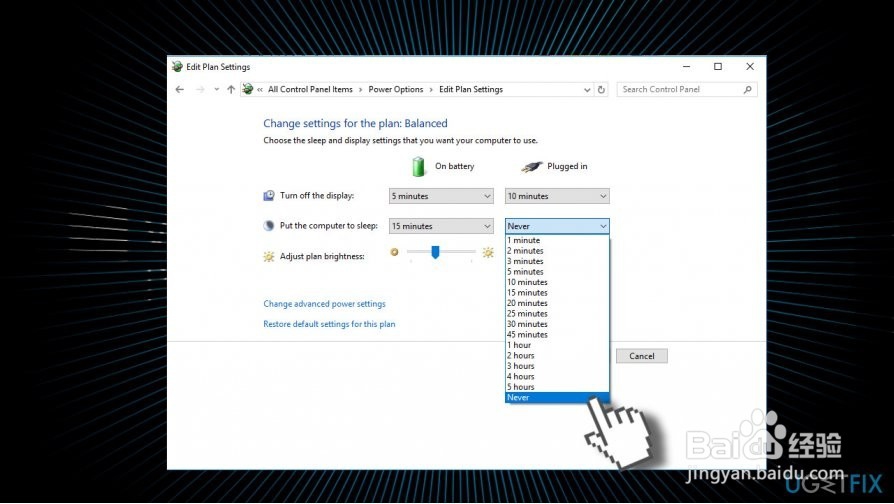Viewport: 894px width, 504px height.
Task: Click the Power Options icon in address bar
Action: 247,89
